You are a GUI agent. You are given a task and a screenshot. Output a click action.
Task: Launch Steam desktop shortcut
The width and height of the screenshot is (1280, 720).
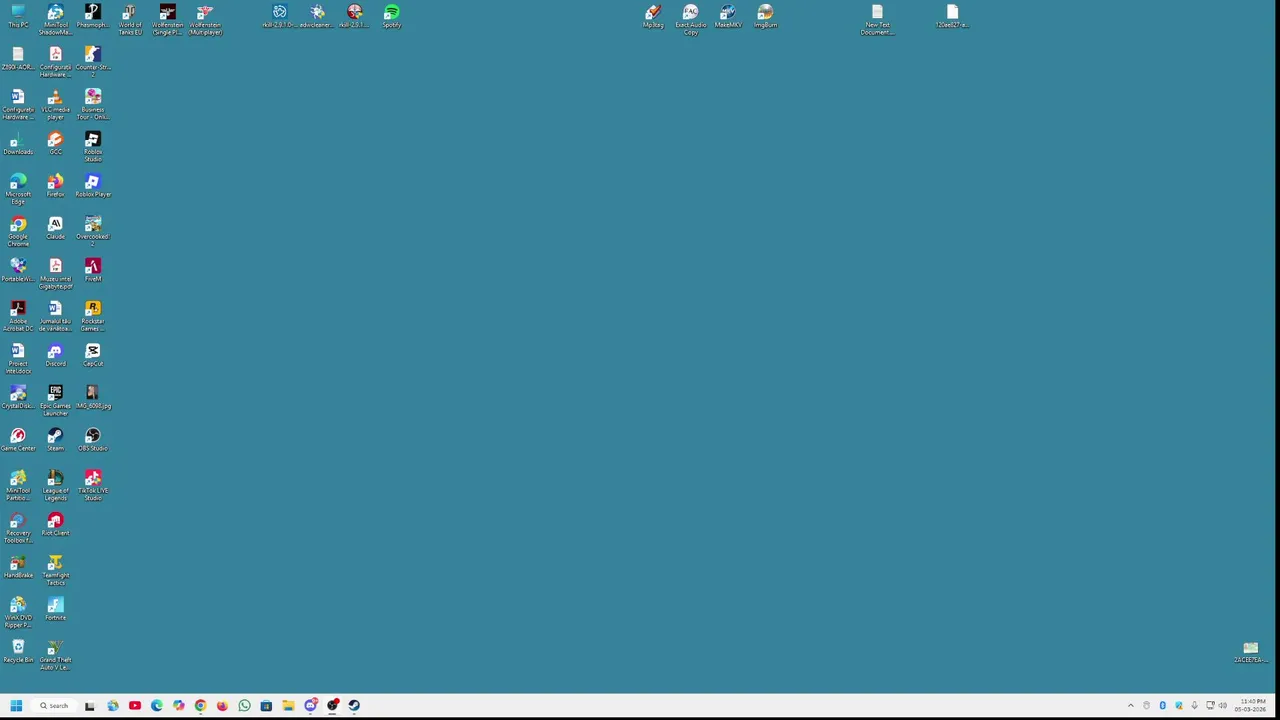click(x=55, y=439)
